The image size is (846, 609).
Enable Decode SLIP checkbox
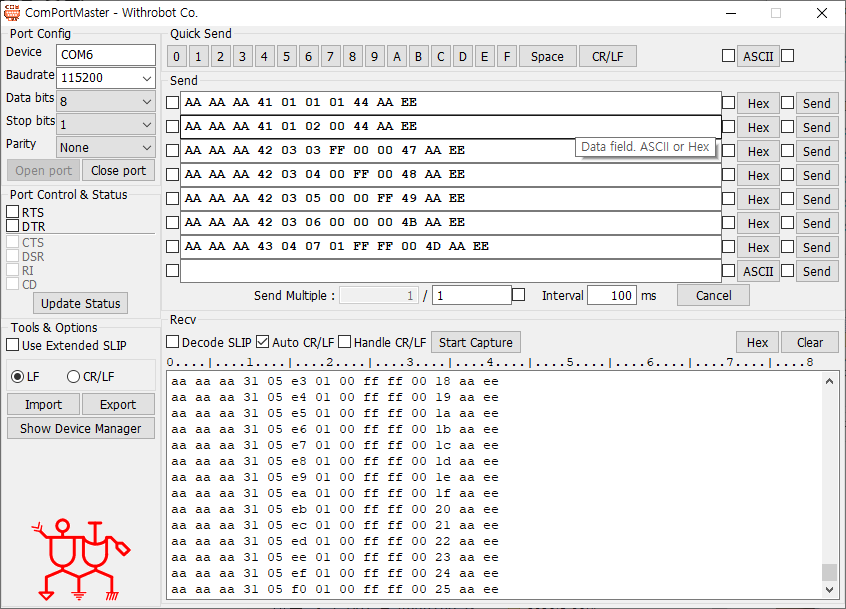click(x=173, y=341)
